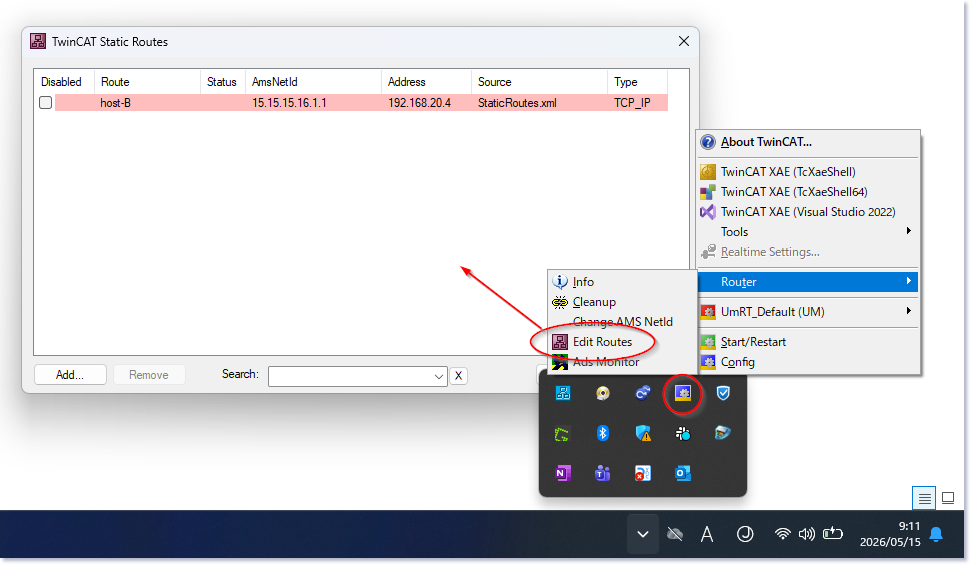Click the Type column header

pyautogui.click(x=637, y=81)
